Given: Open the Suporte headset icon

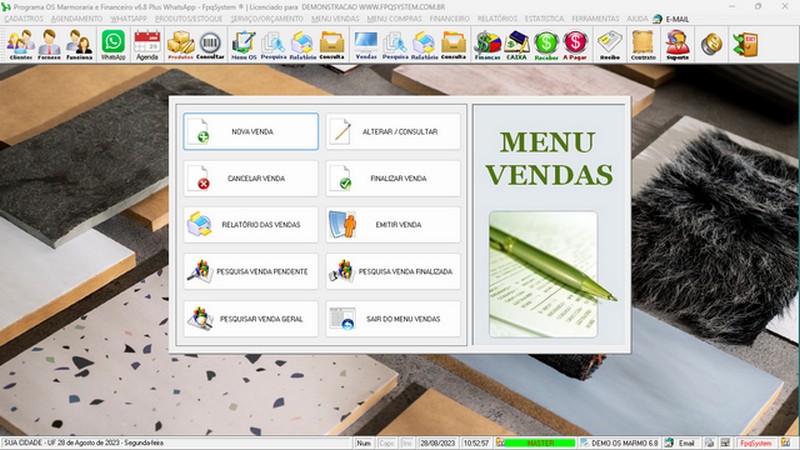Looking at the screenshot, I should [678, 44].
